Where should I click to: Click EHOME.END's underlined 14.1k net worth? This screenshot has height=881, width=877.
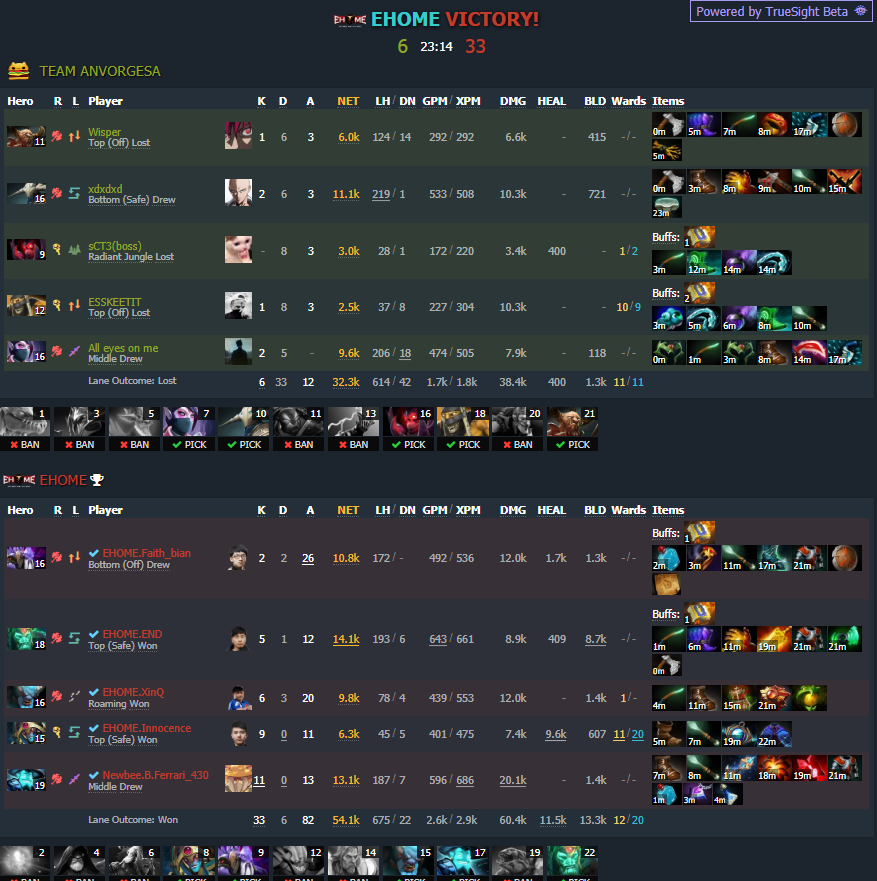[346, 639]
